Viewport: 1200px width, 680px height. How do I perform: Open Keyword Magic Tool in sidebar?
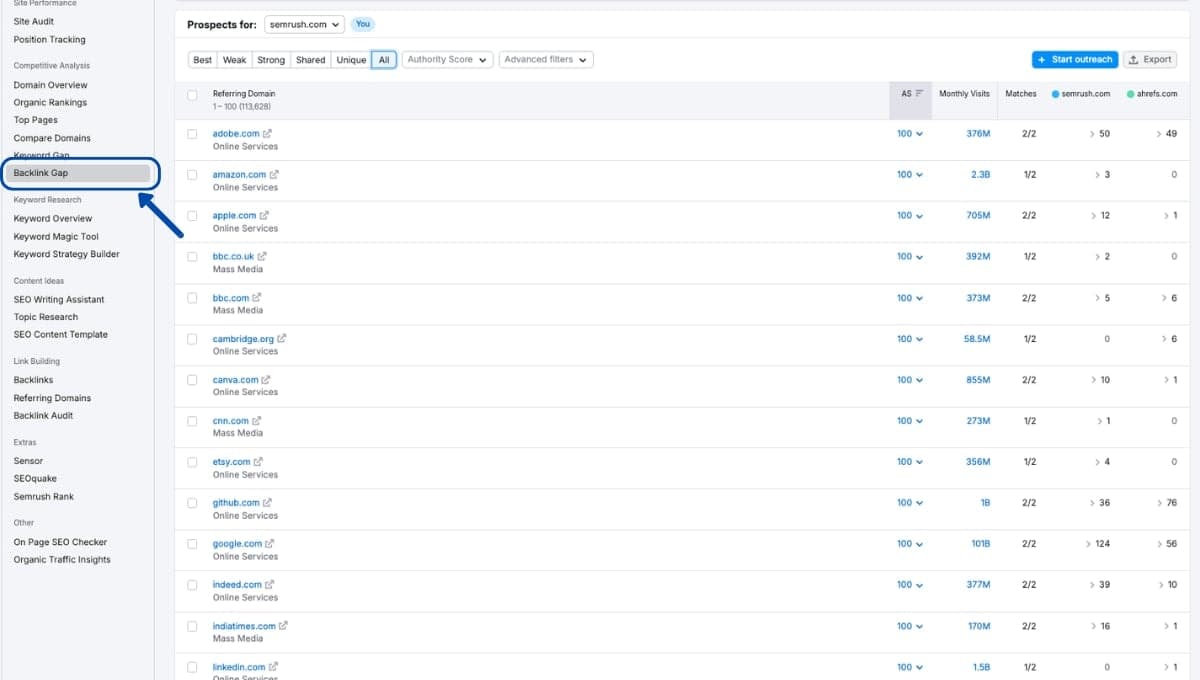[x=56, y=237]
